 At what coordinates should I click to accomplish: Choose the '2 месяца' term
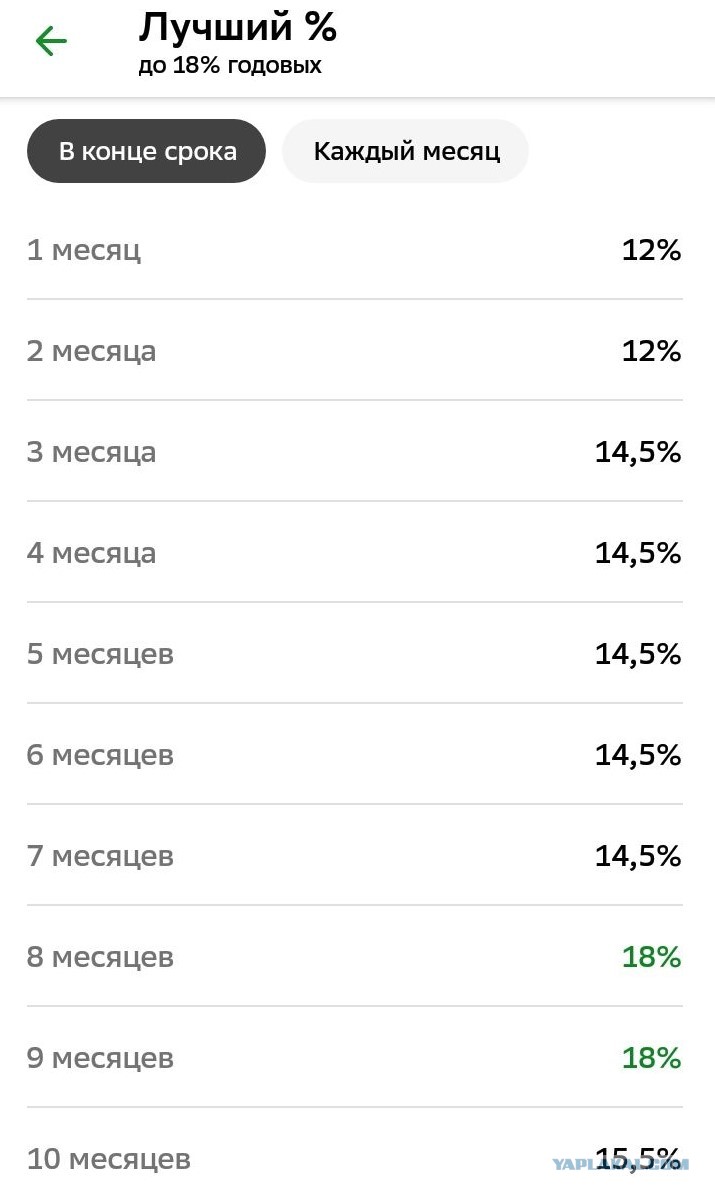pos(355,350)
